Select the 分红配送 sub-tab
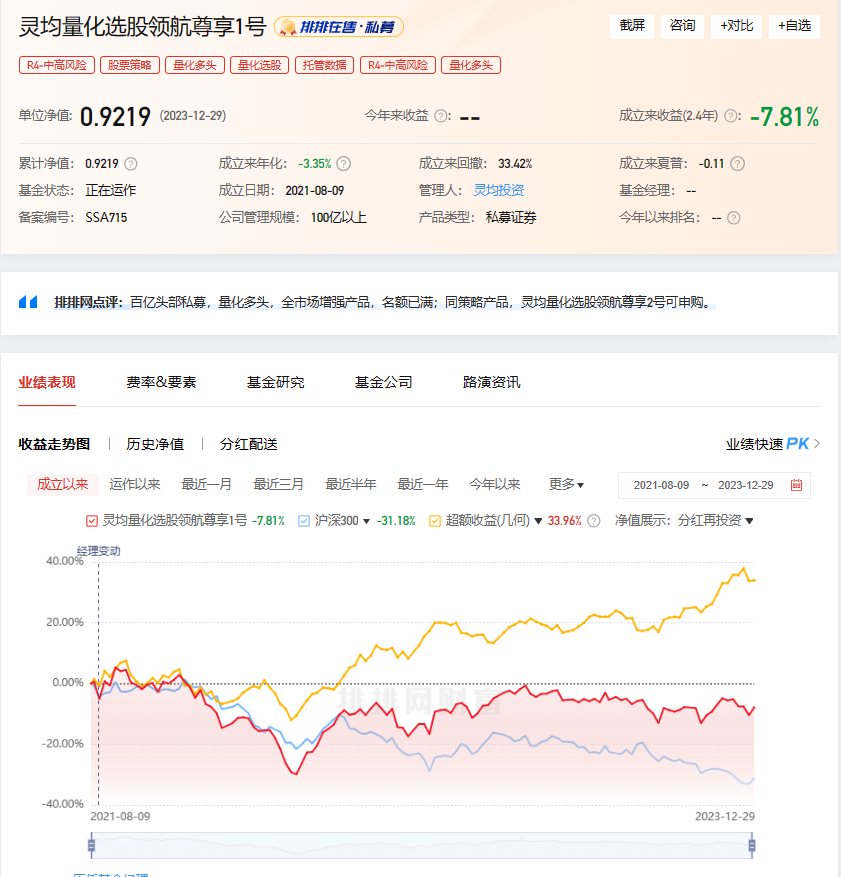 pyautogui.click(x=249, y=444)
